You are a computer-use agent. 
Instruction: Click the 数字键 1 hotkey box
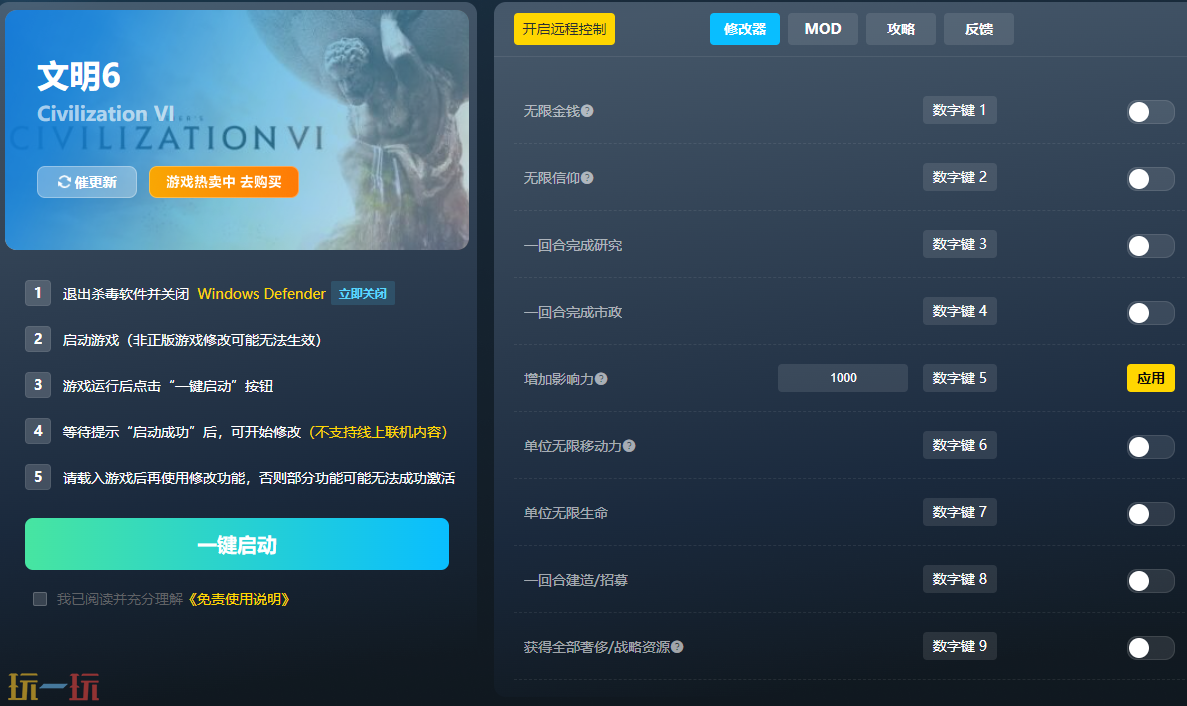(959, 110)
